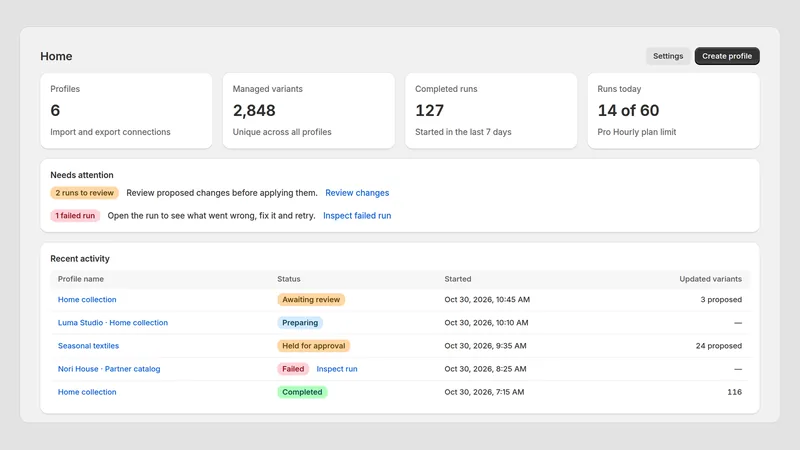Select the Profiles summary card

pos(126,111)
